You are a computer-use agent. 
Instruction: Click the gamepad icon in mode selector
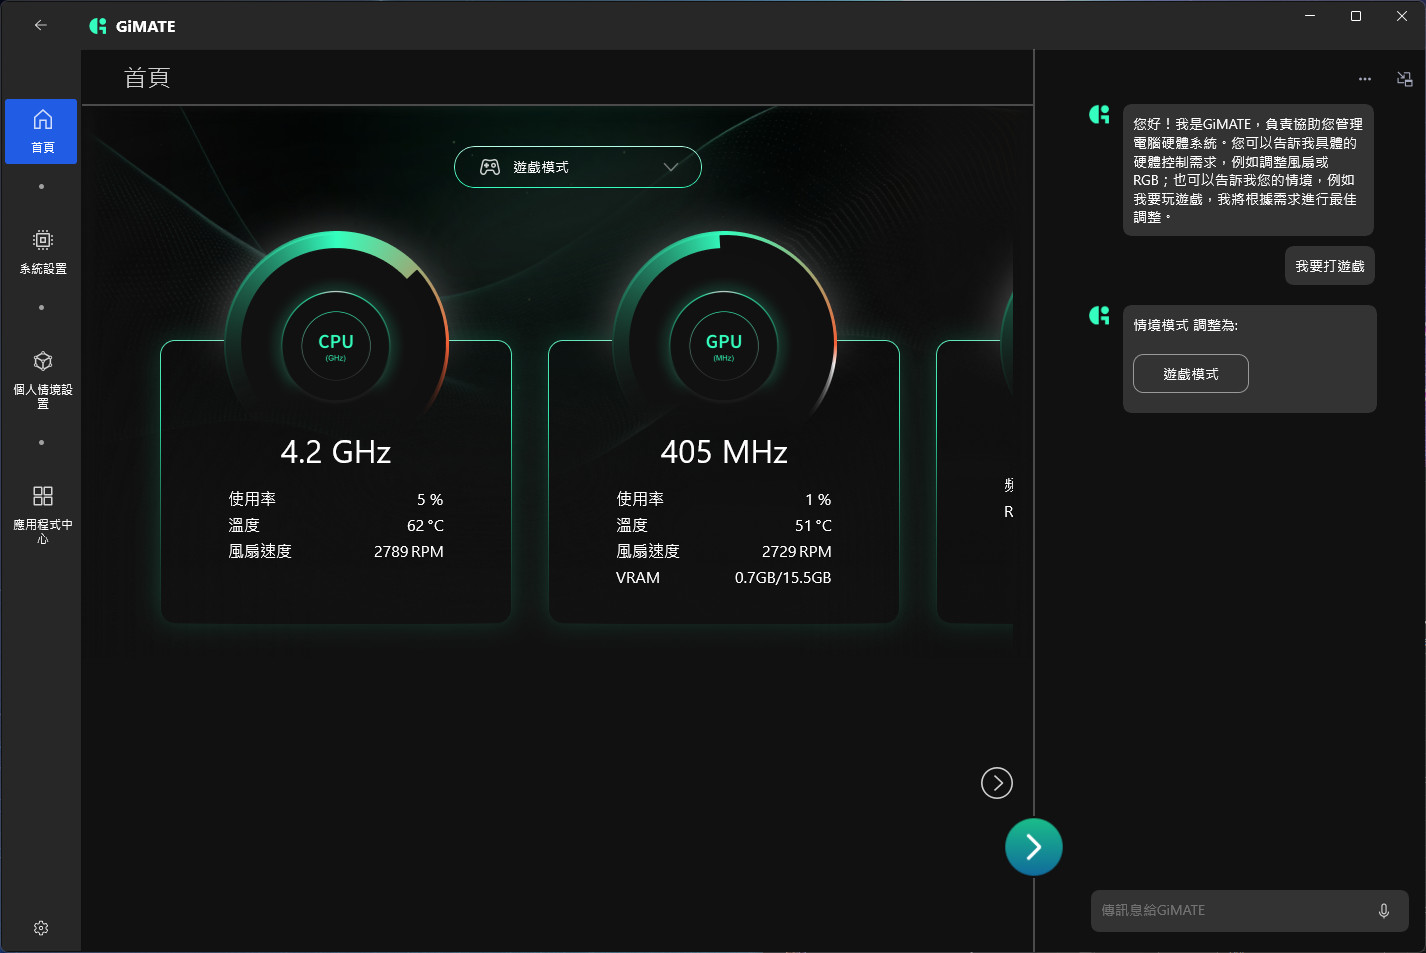pos(490,167)
